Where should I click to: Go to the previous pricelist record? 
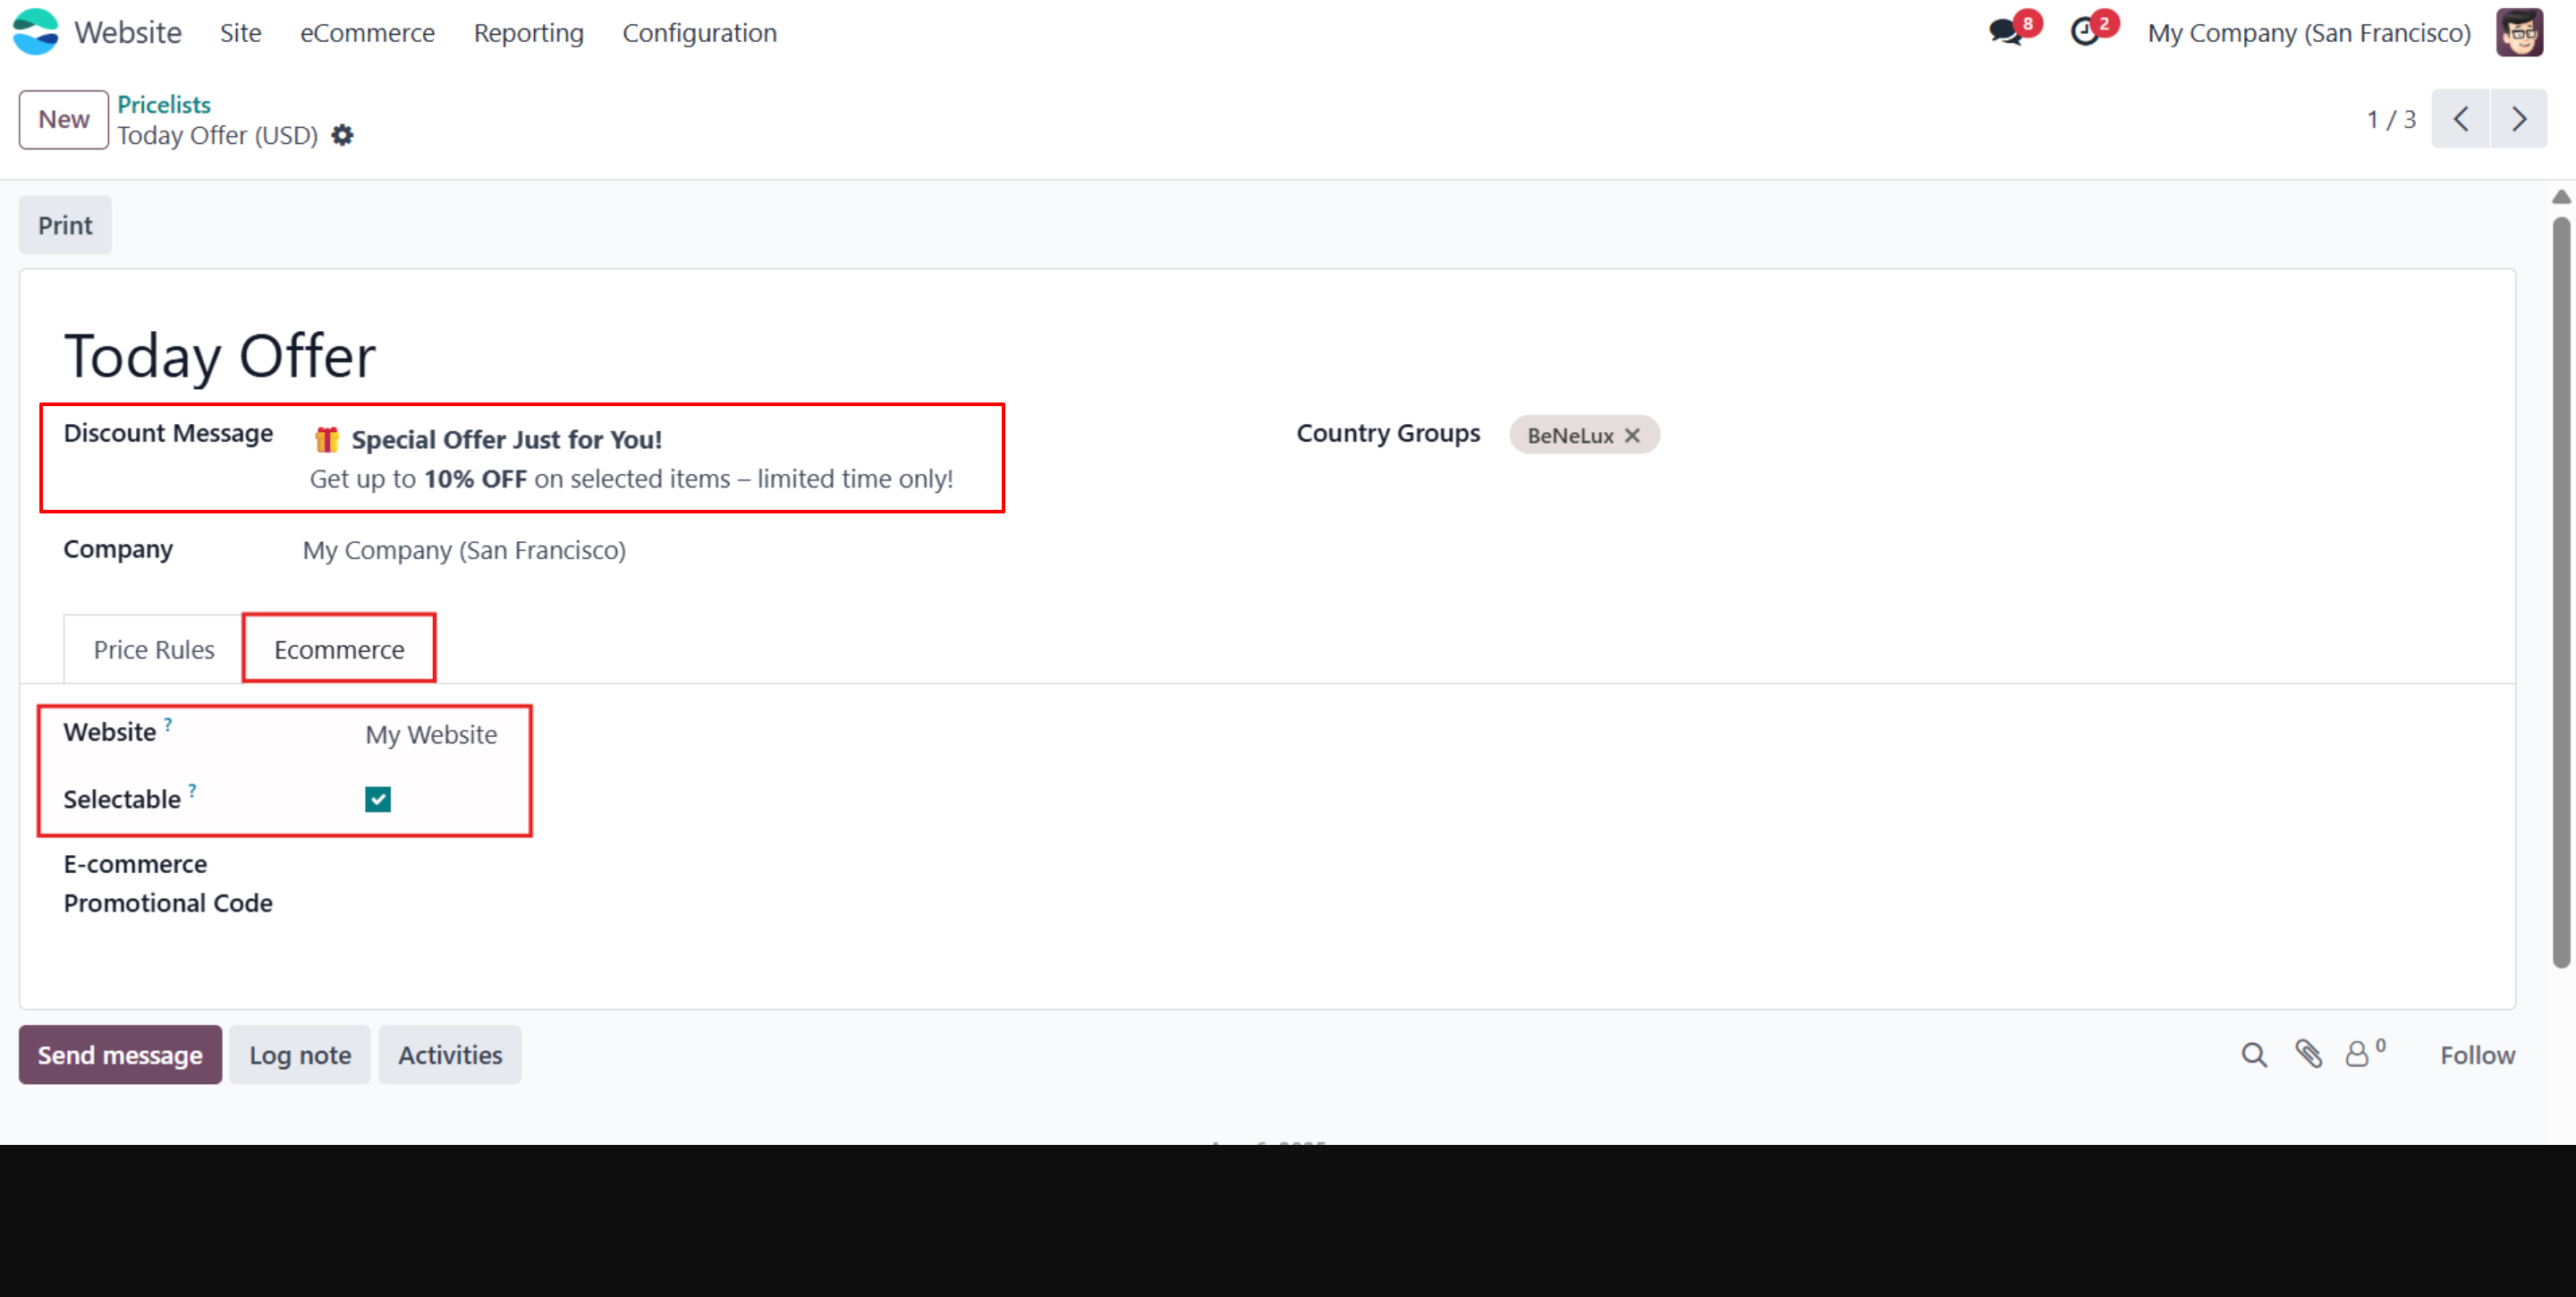[x=2461, y=119]
